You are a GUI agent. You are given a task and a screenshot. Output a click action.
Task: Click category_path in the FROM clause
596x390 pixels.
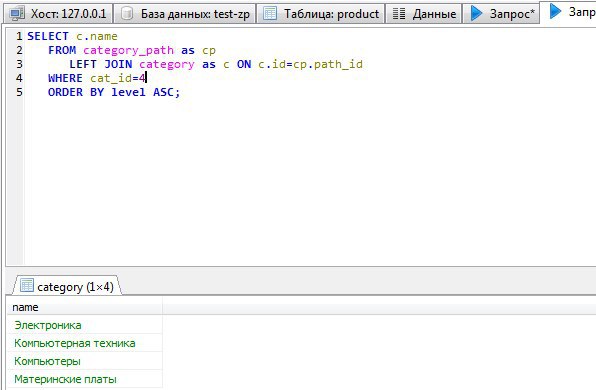[x=128, y=50]
